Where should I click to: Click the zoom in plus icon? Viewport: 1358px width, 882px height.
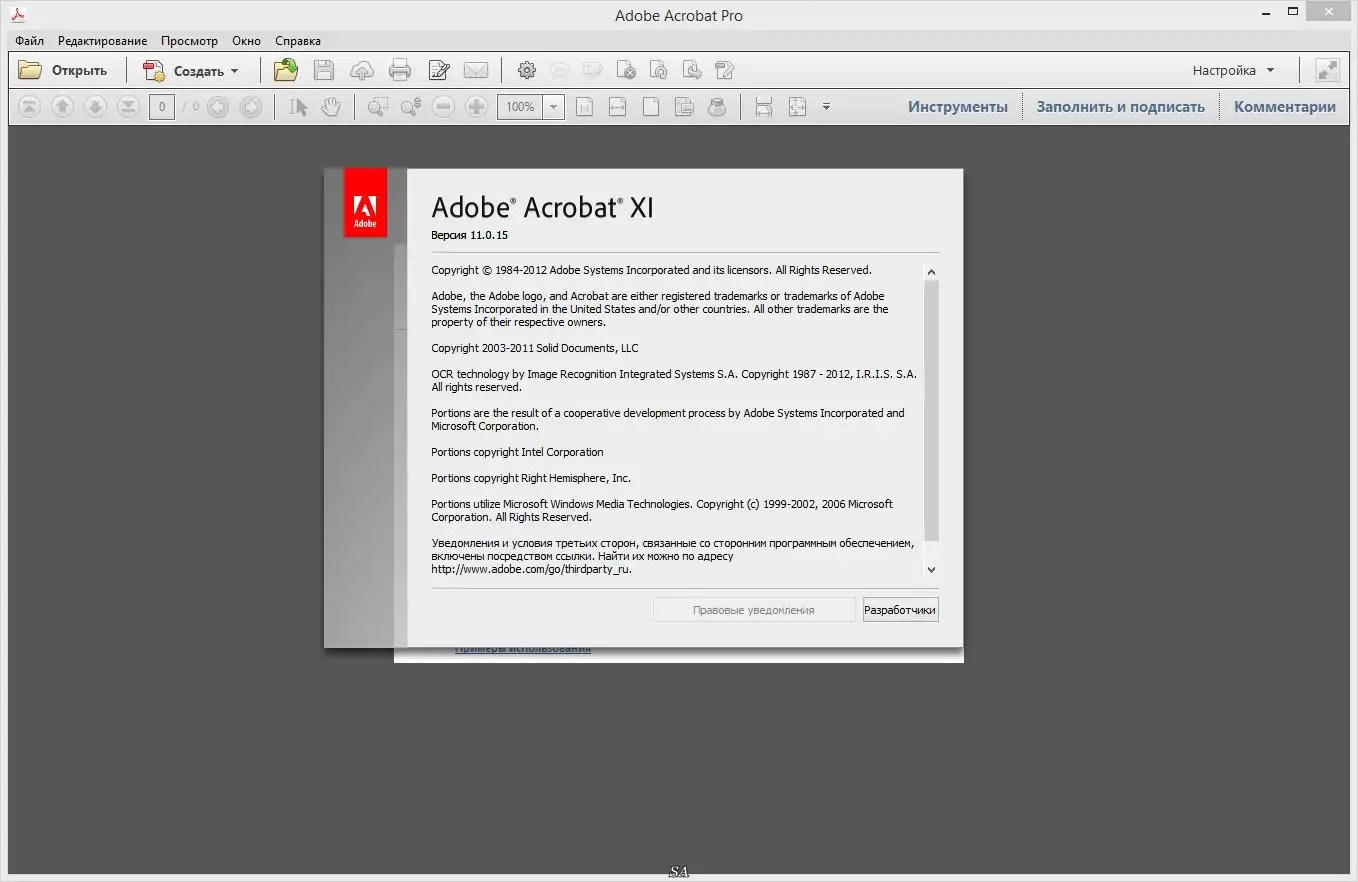[x=477, y=106]
